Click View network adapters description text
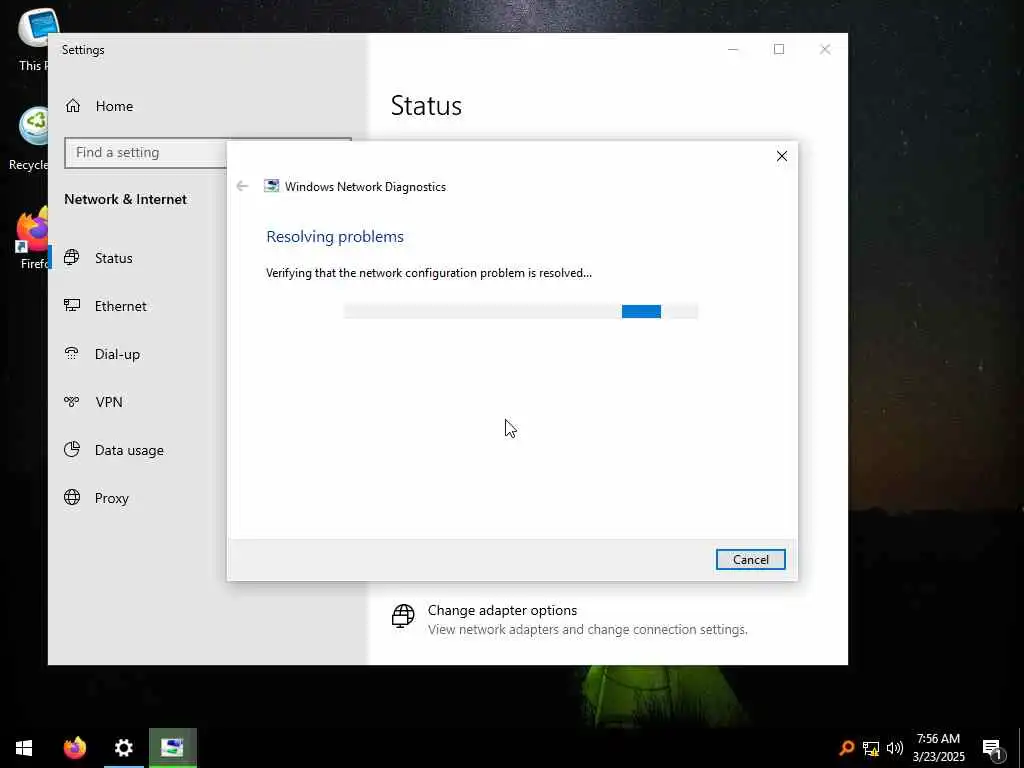Viewport: 1024px width, 768px height. point(588,630)
